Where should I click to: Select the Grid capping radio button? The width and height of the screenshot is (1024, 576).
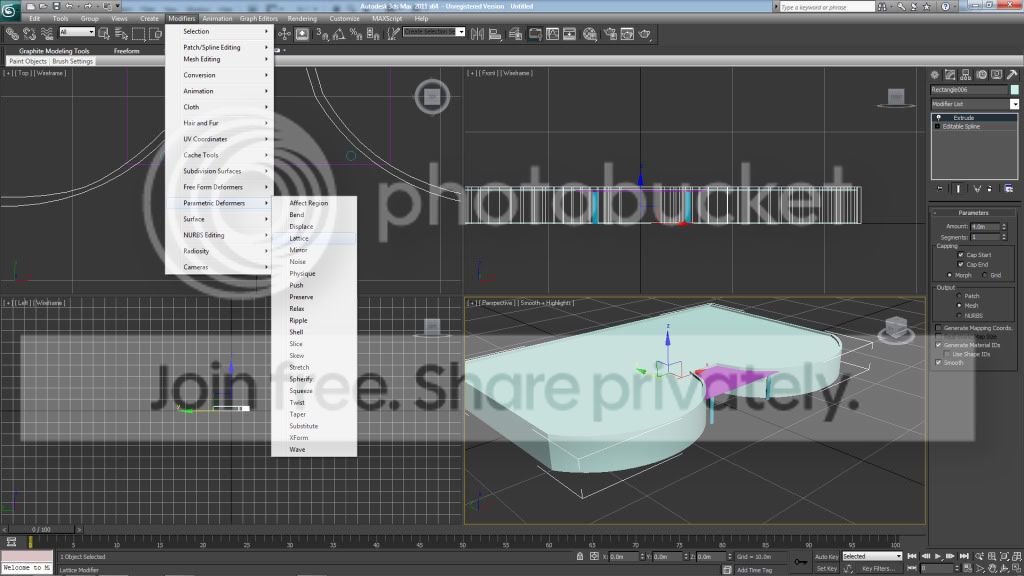click(984, 275)
